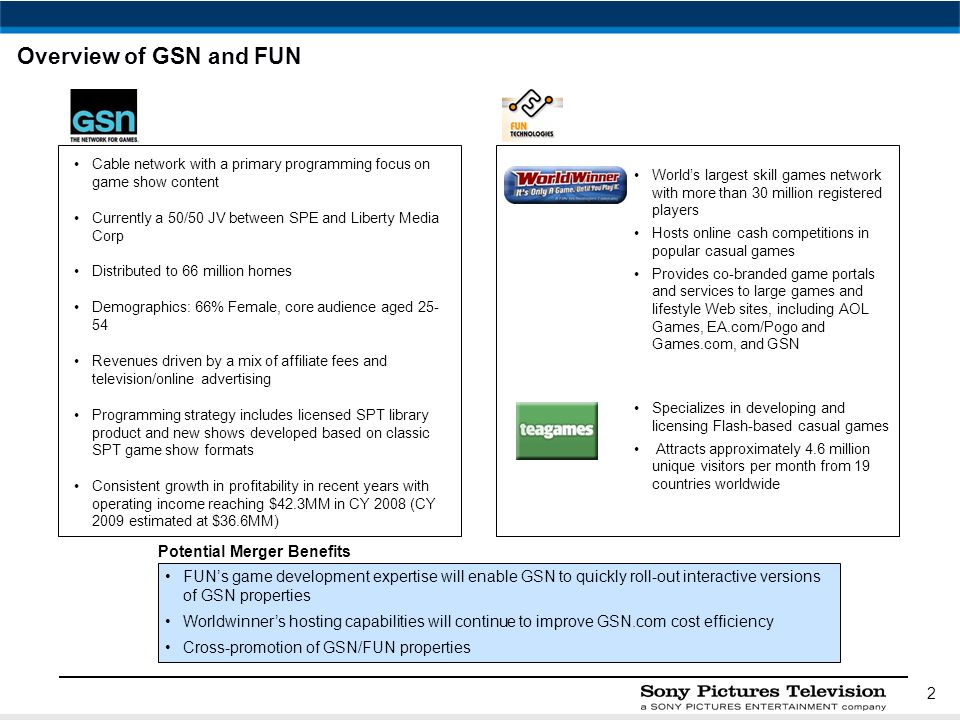Click 'a SONY PICTURES ENTERTAINMENT company' tagline

point(763,707)
